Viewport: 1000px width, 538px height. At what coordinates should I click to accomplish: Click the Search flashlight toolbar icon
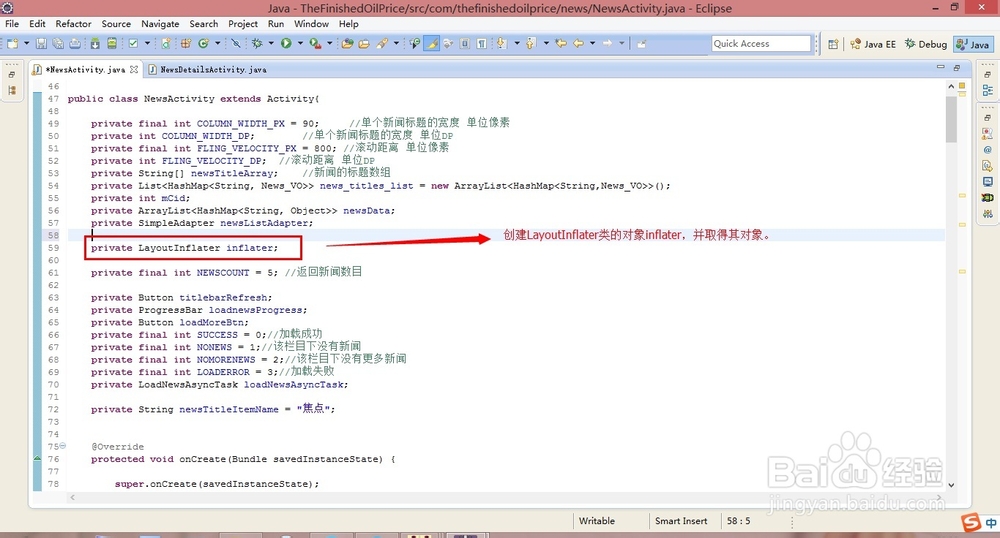click(x=382, y=43)
